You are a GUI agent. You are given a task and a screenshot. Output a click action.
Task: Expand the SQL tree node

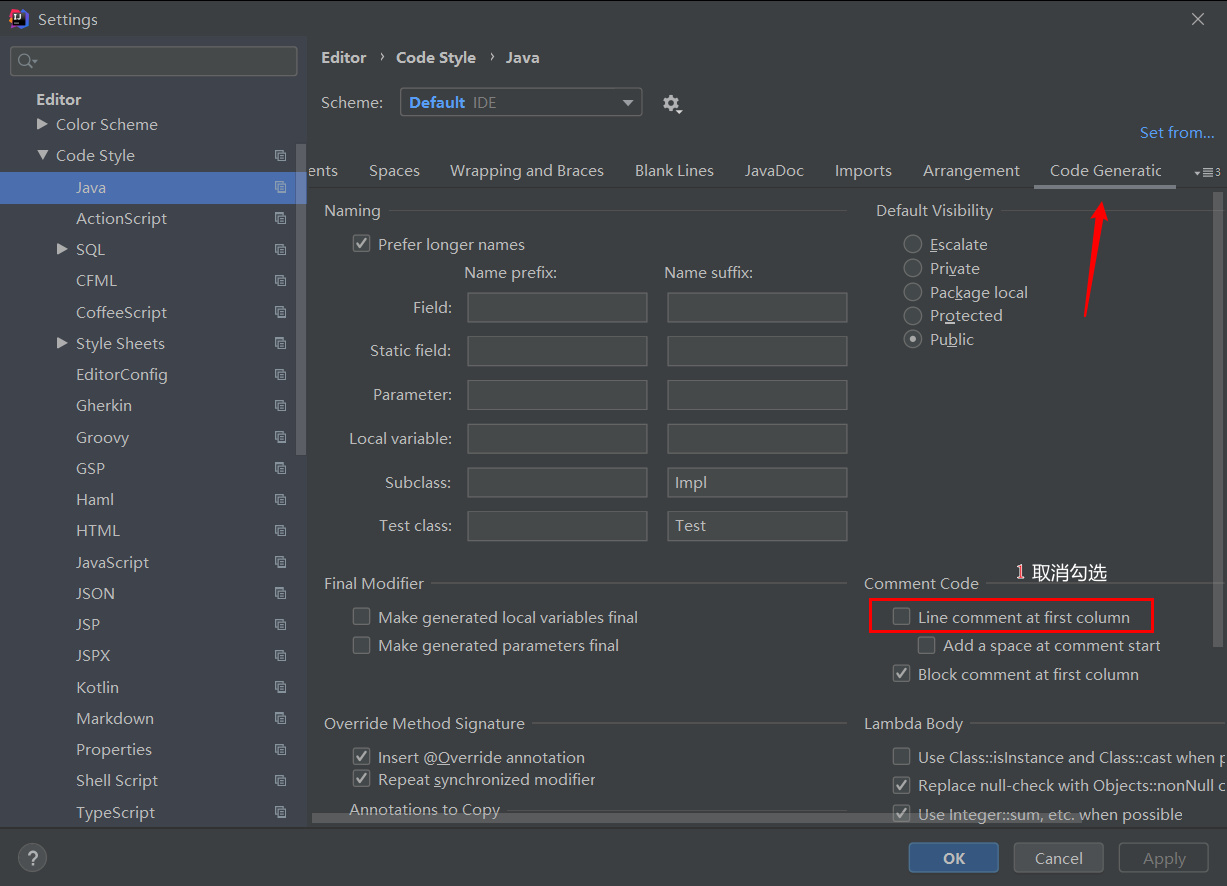(62, 249)
